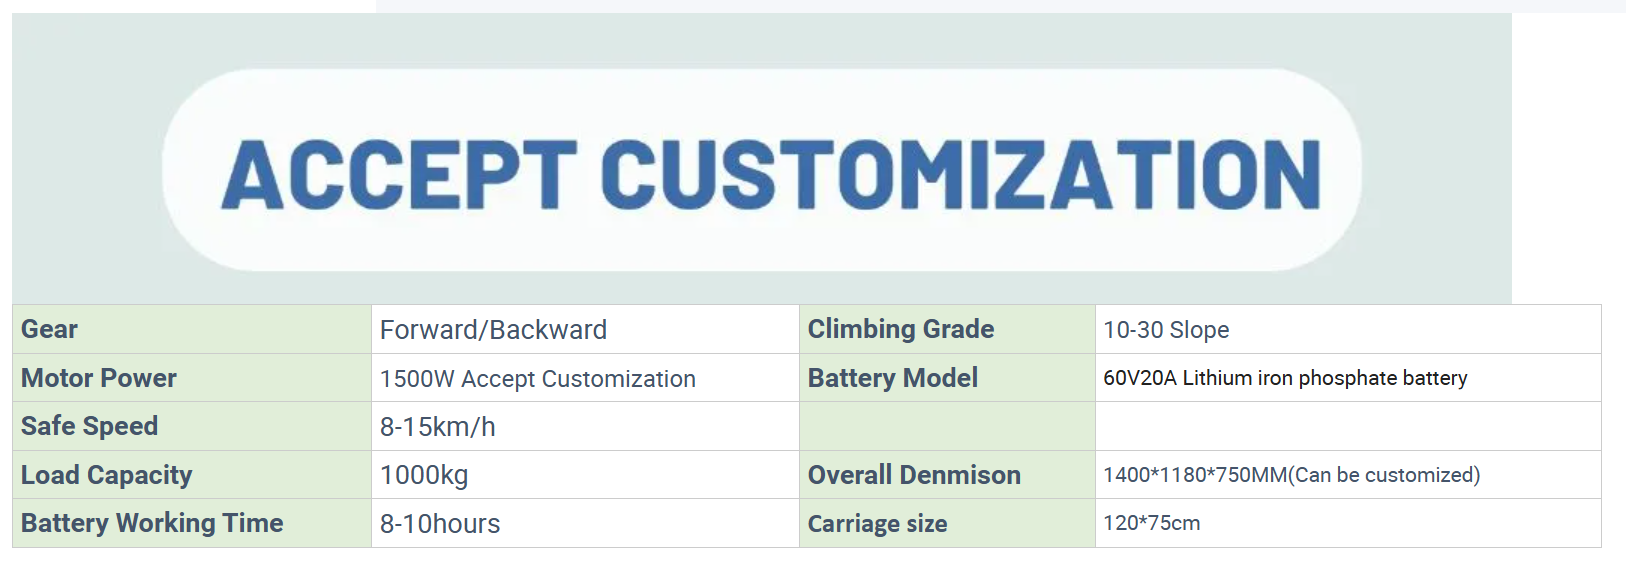Click the ACCEPT CUSTOMIZATION banner image
The image size is (1626, 567).
(762, 170)
